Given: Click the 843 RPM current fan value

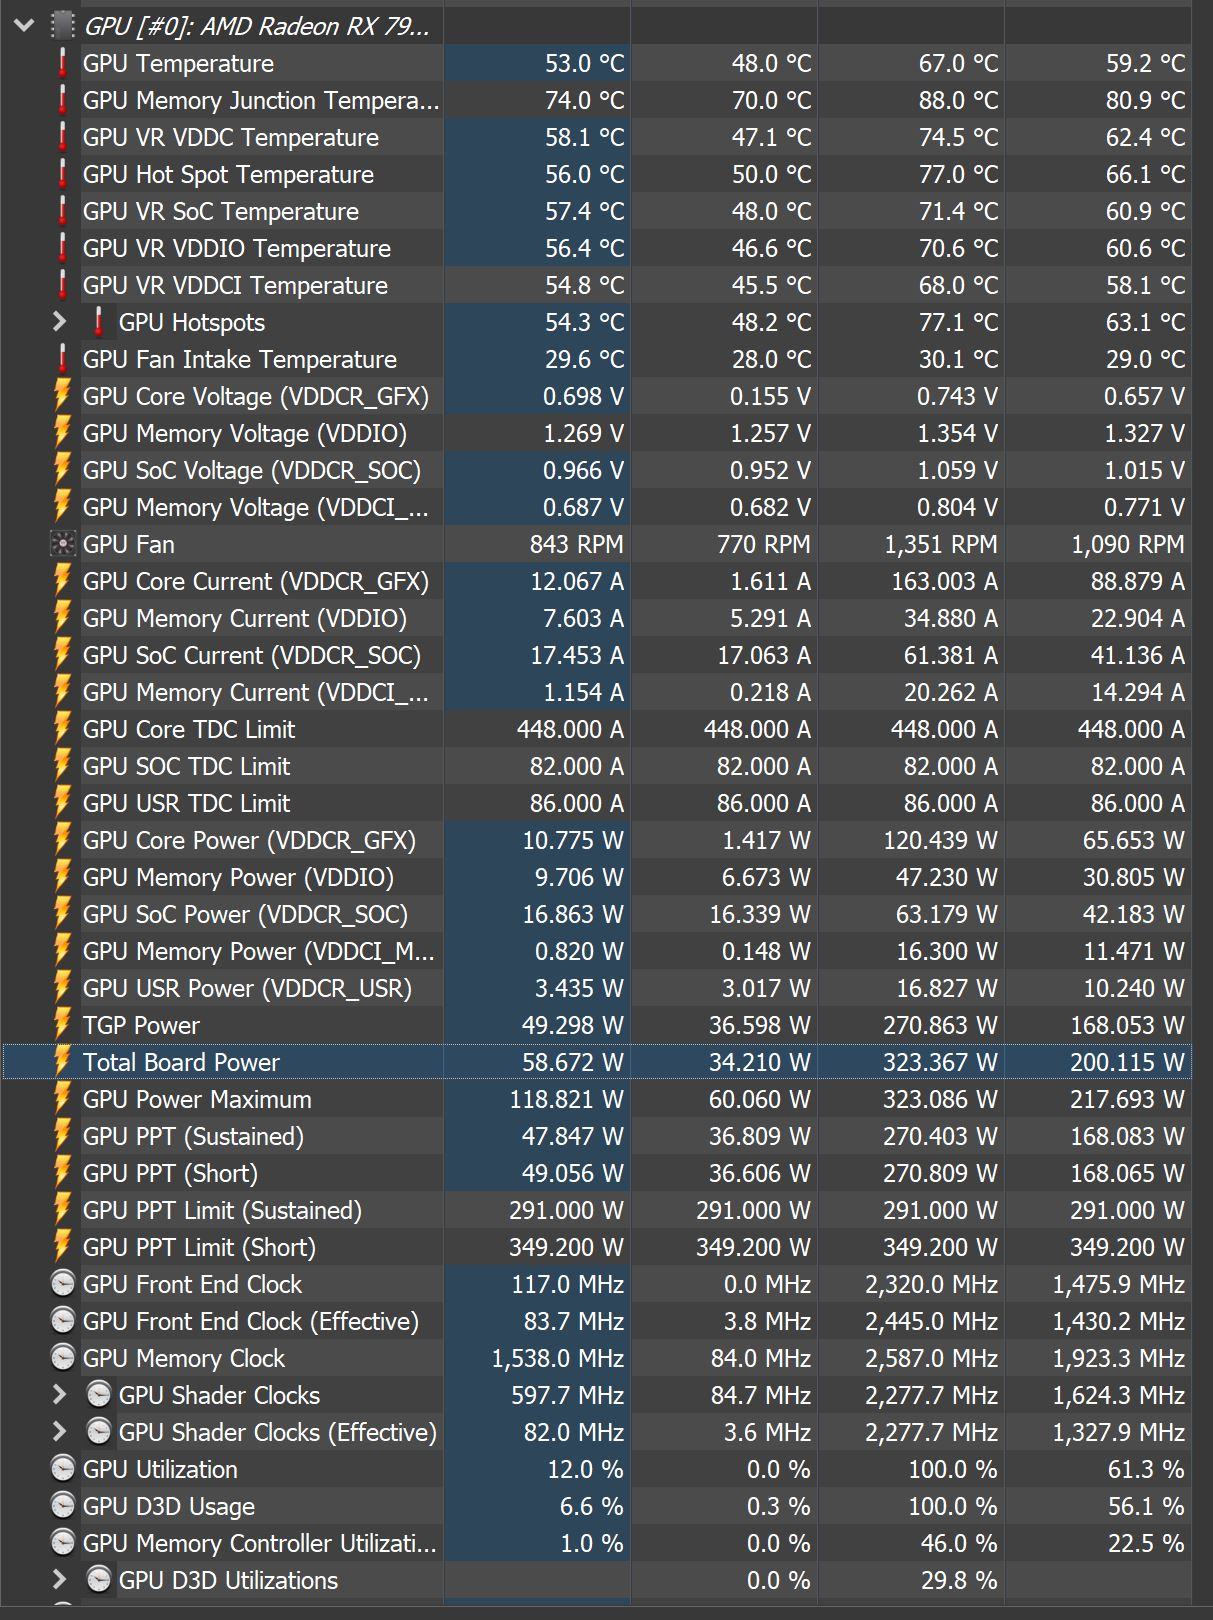Looking at the screenshot, I should [576, 544].
